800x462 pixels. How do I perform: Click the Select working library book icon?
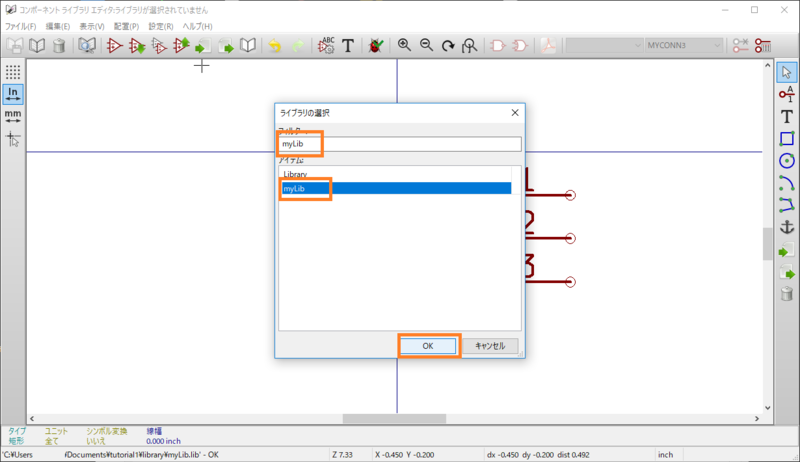click(37, 45)
